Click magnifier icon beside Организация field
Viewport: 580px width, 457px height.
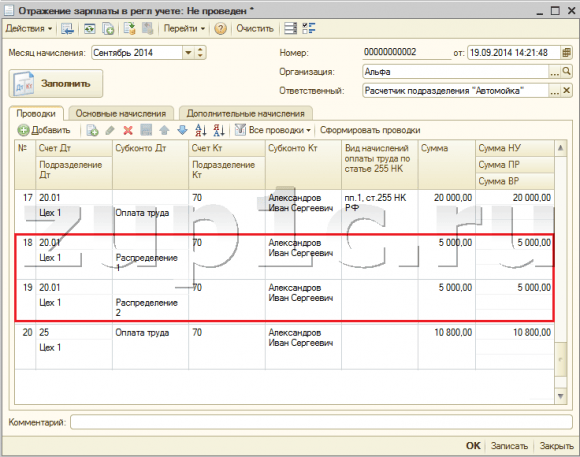coord(566,71)
